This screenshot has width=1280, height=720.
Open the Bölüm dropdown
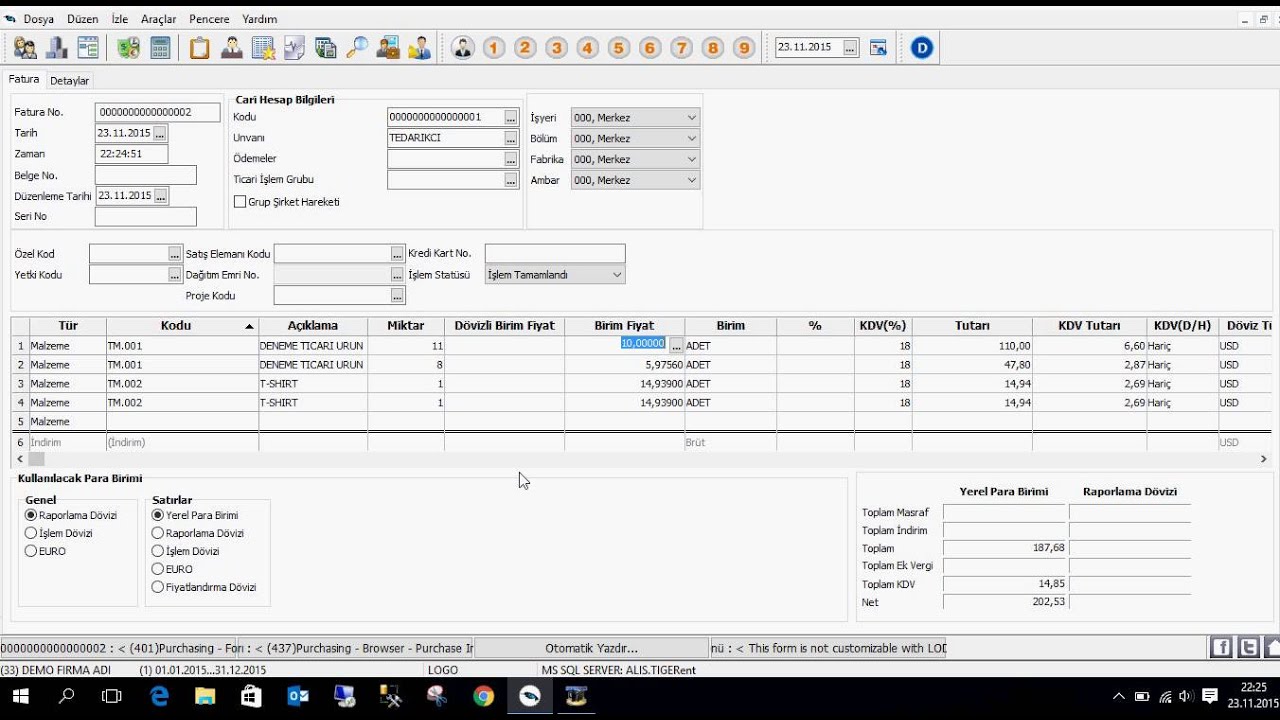[635, 139]
